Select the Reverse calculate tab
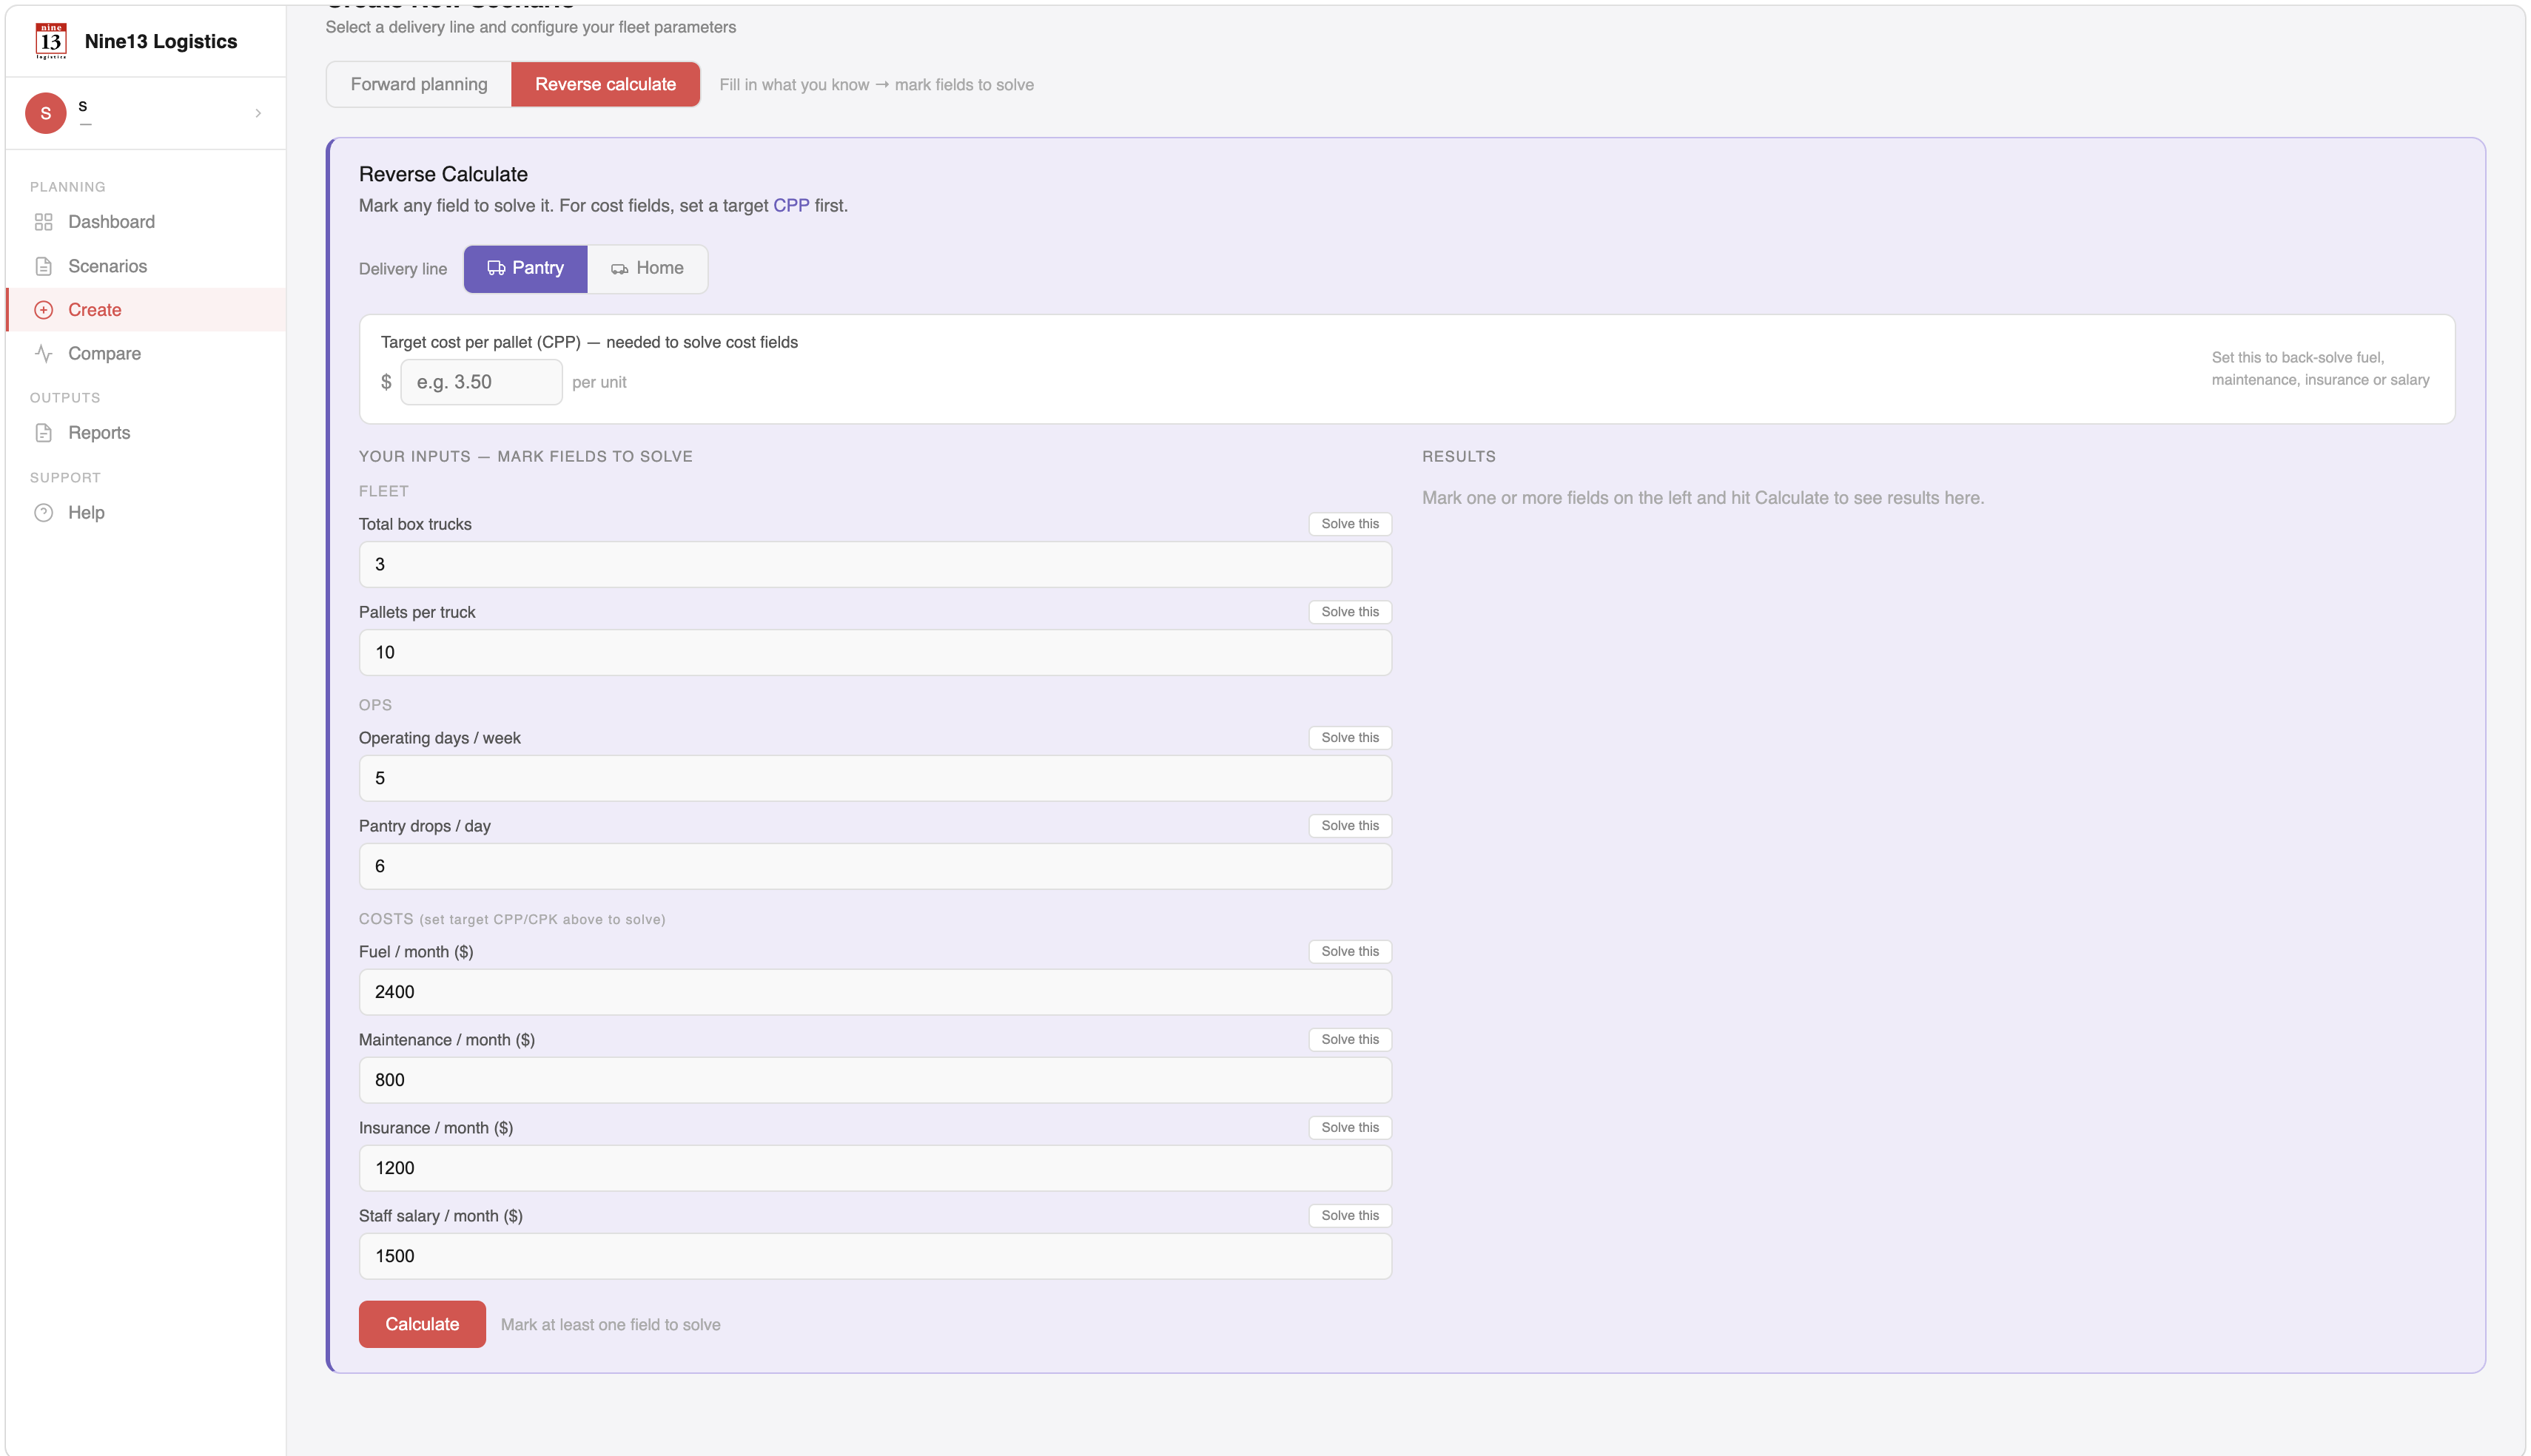The width and height of the screenshot is (2531, 1456). coord(605,84)
